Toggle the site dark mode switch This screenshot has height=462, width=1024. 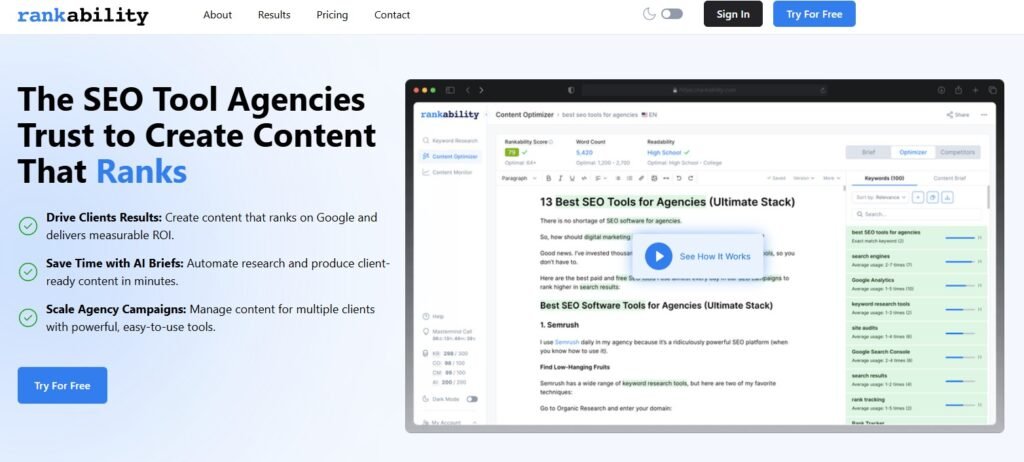coord(671,14)
